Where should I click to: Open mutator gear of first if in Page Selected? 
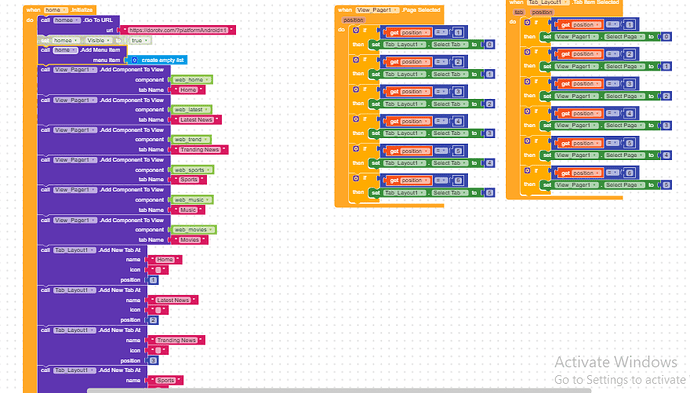coord(356,30)
